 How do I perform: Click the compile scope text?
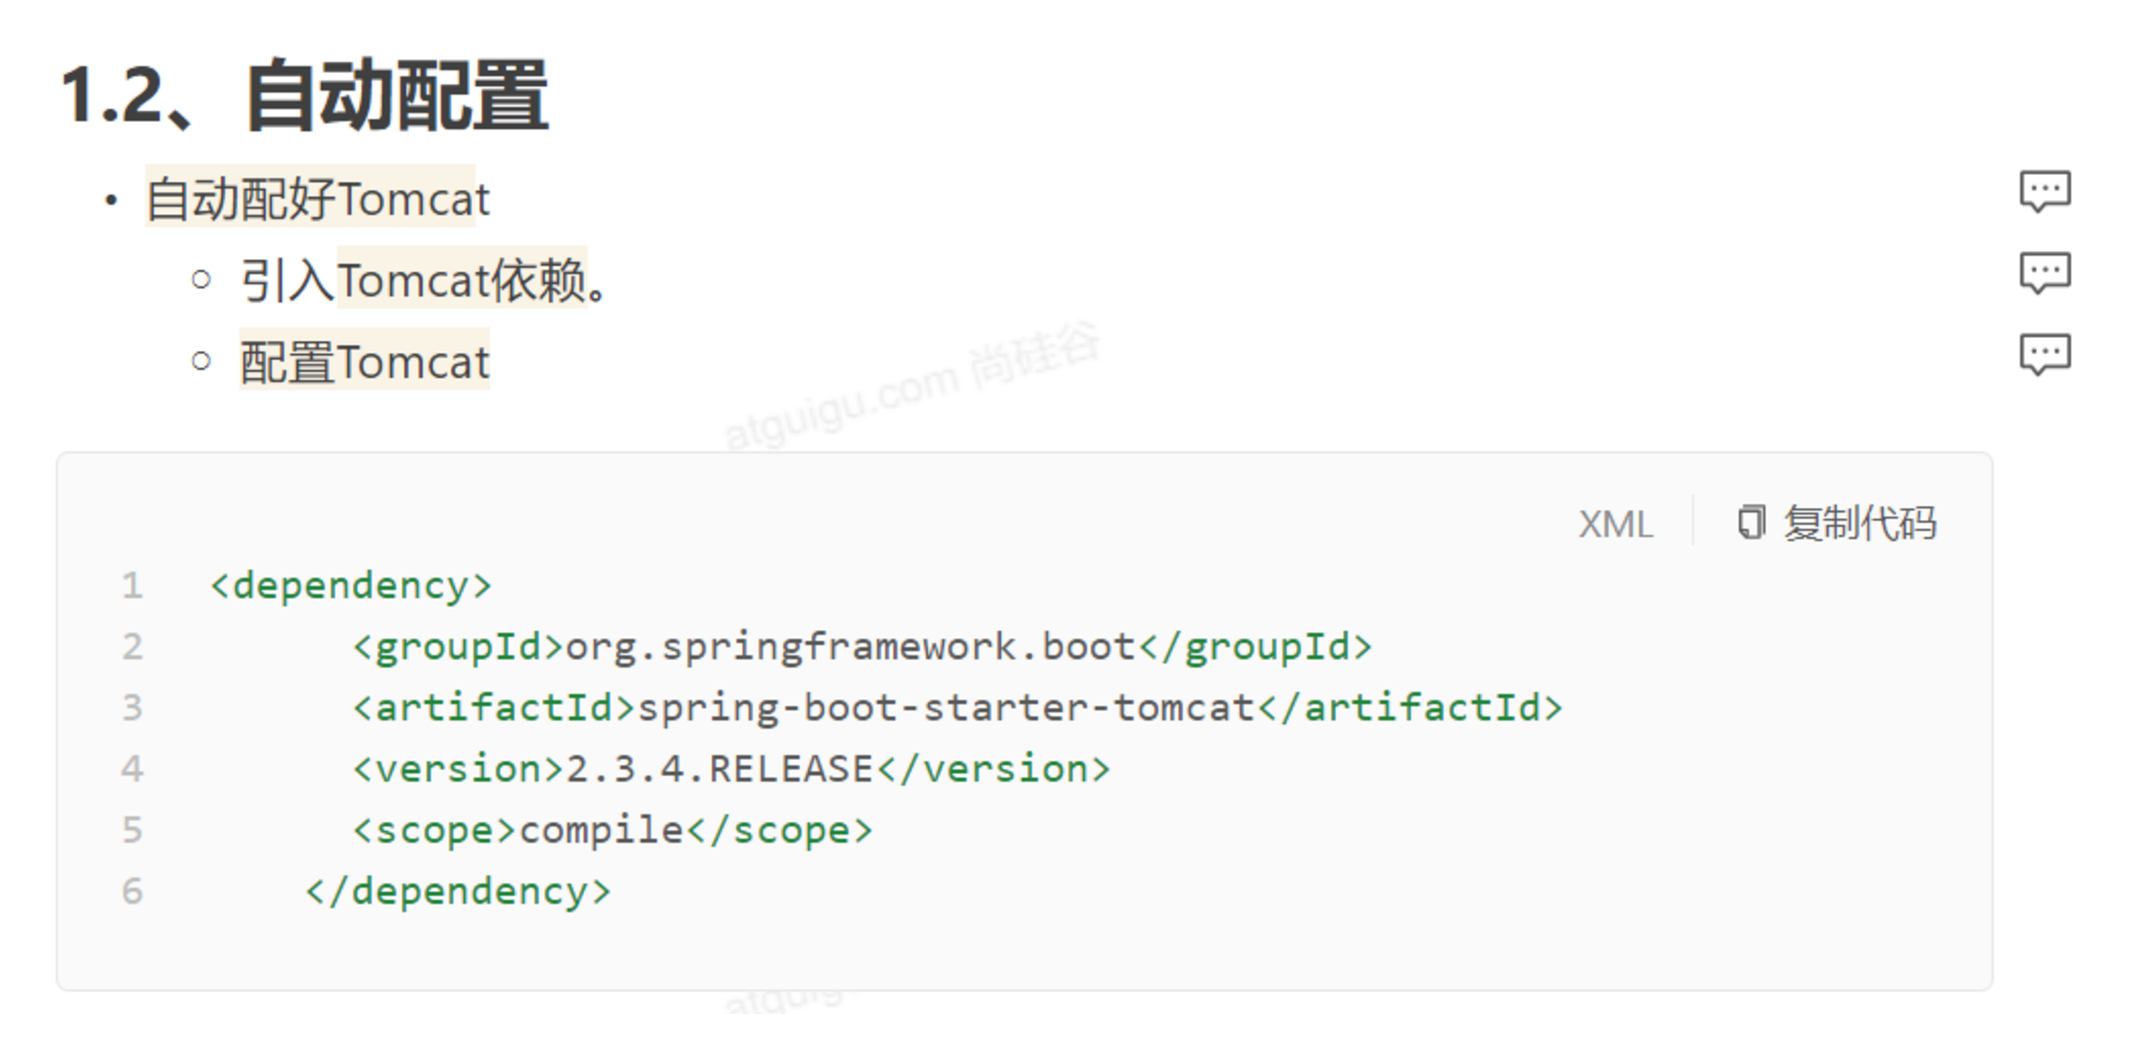click(601, 830)
